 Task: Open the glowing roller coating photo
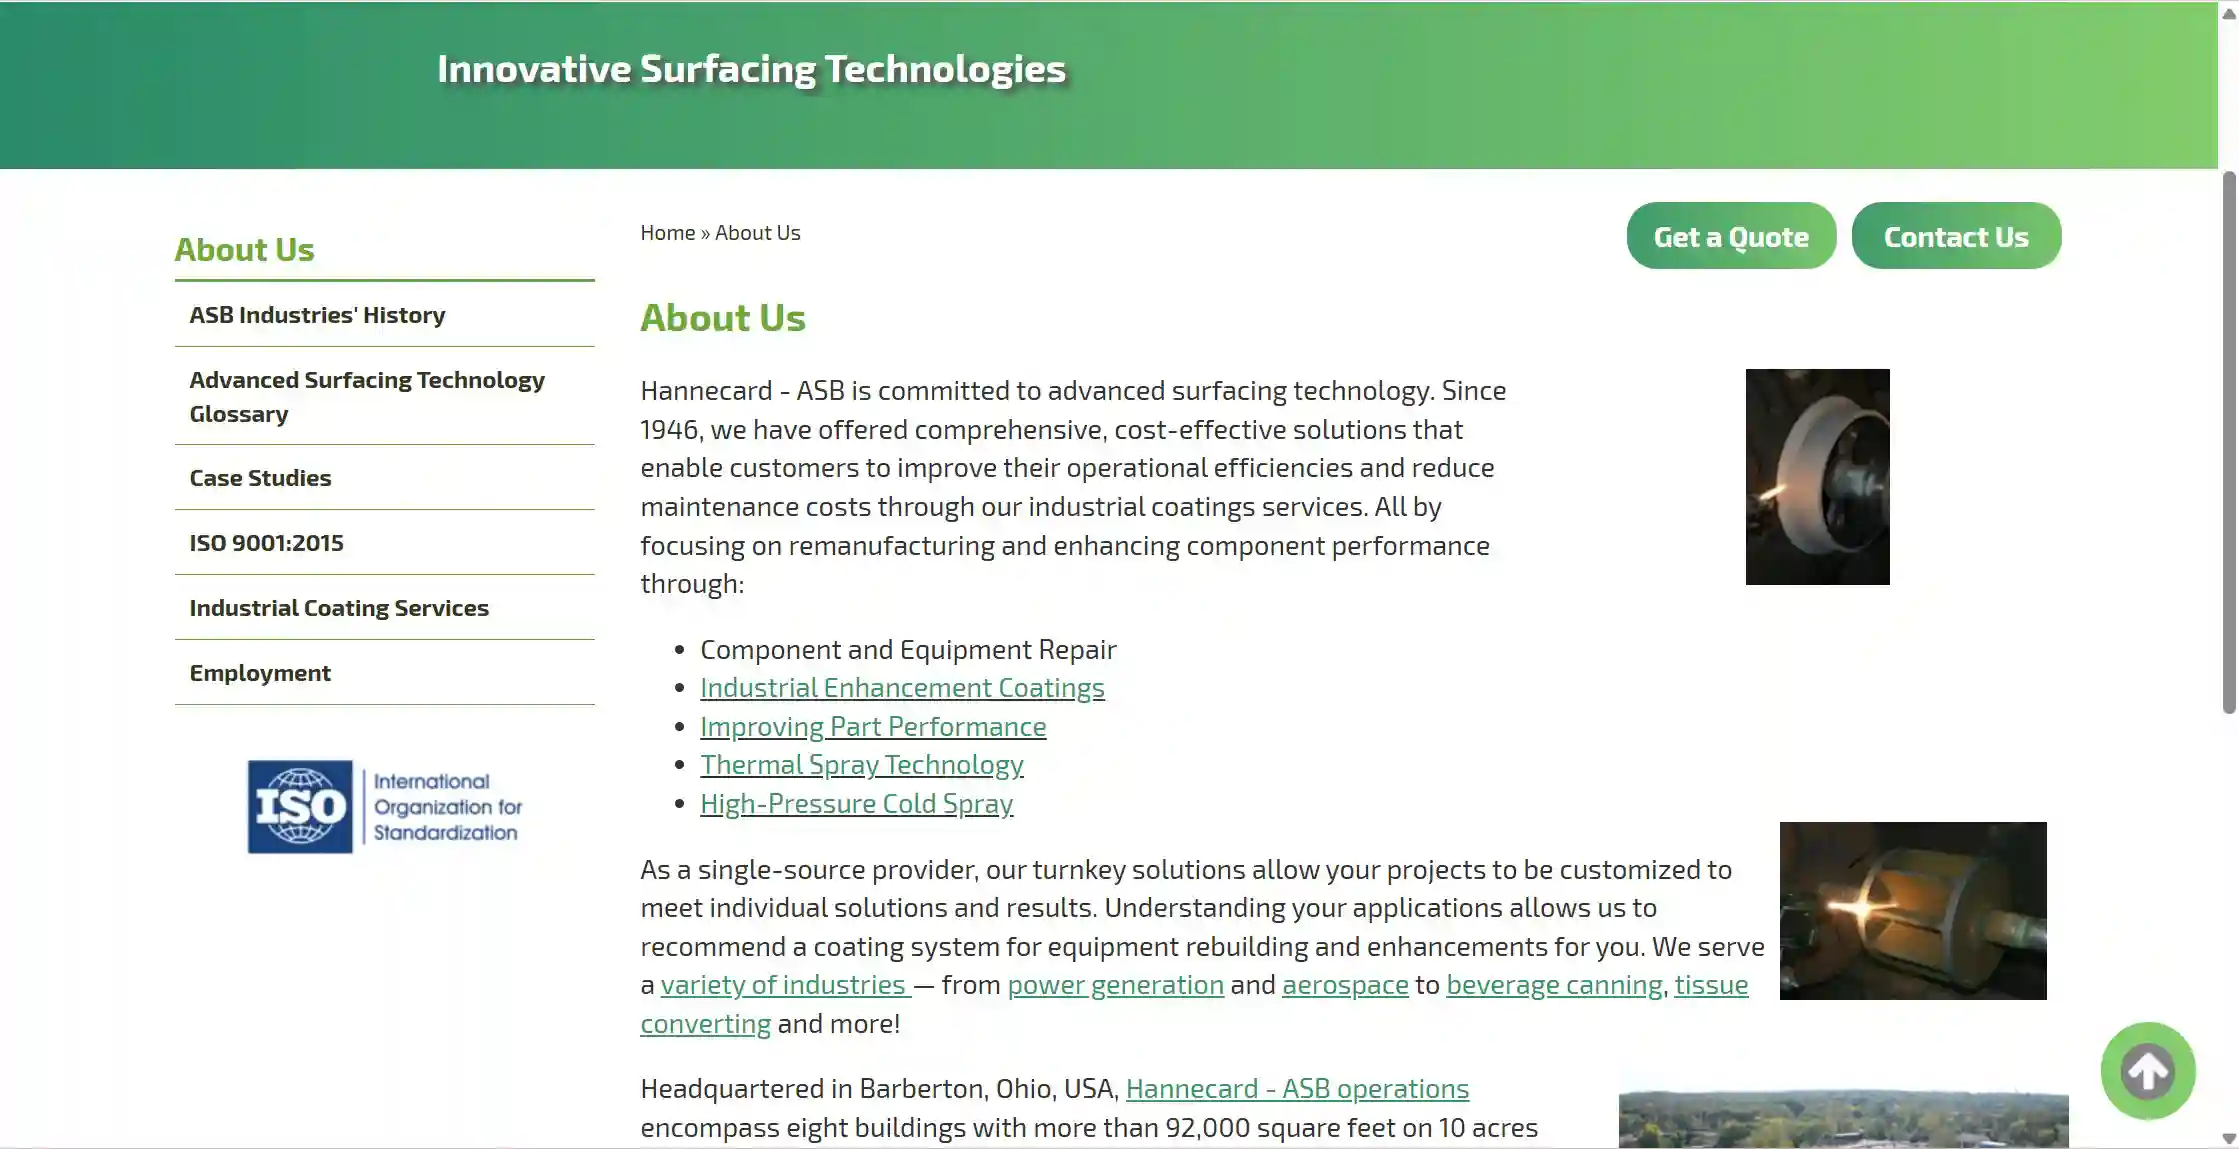[x=1913, y=911]
